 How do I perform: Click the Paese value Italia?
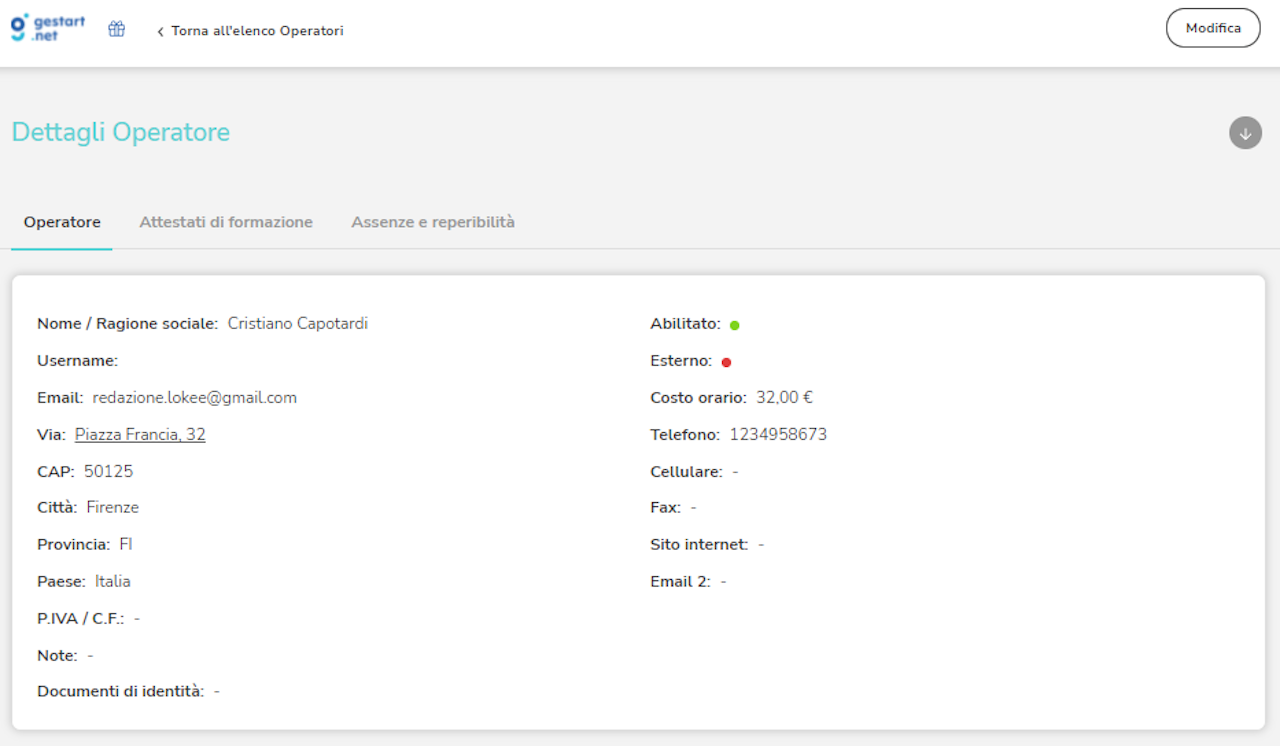coord(113,581)
